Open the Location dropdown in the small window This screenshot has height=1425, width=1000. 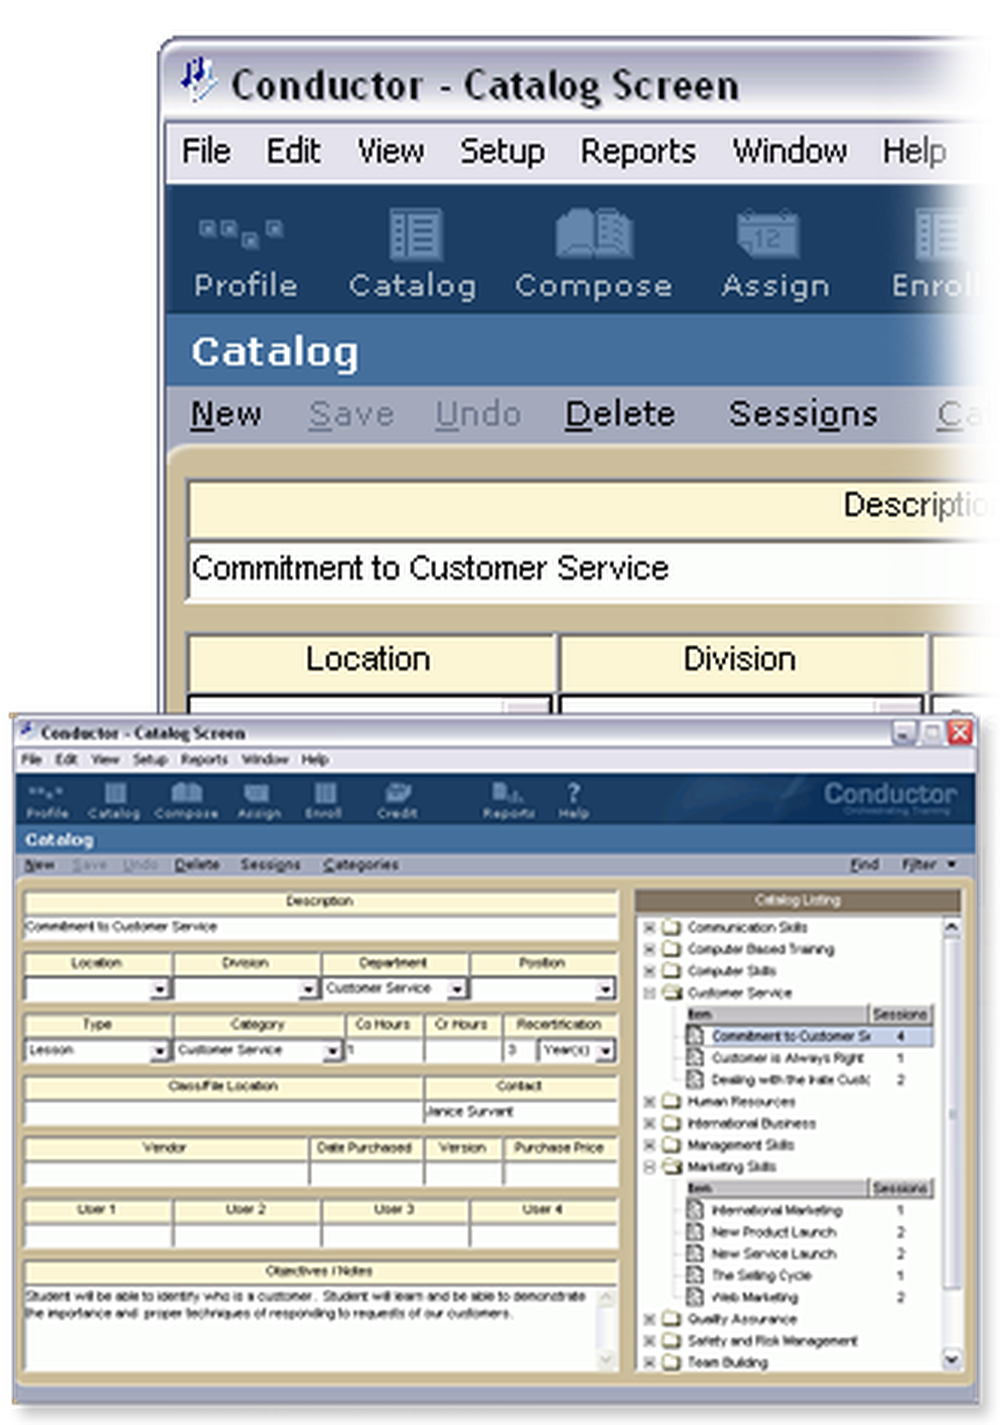point(160,989)
